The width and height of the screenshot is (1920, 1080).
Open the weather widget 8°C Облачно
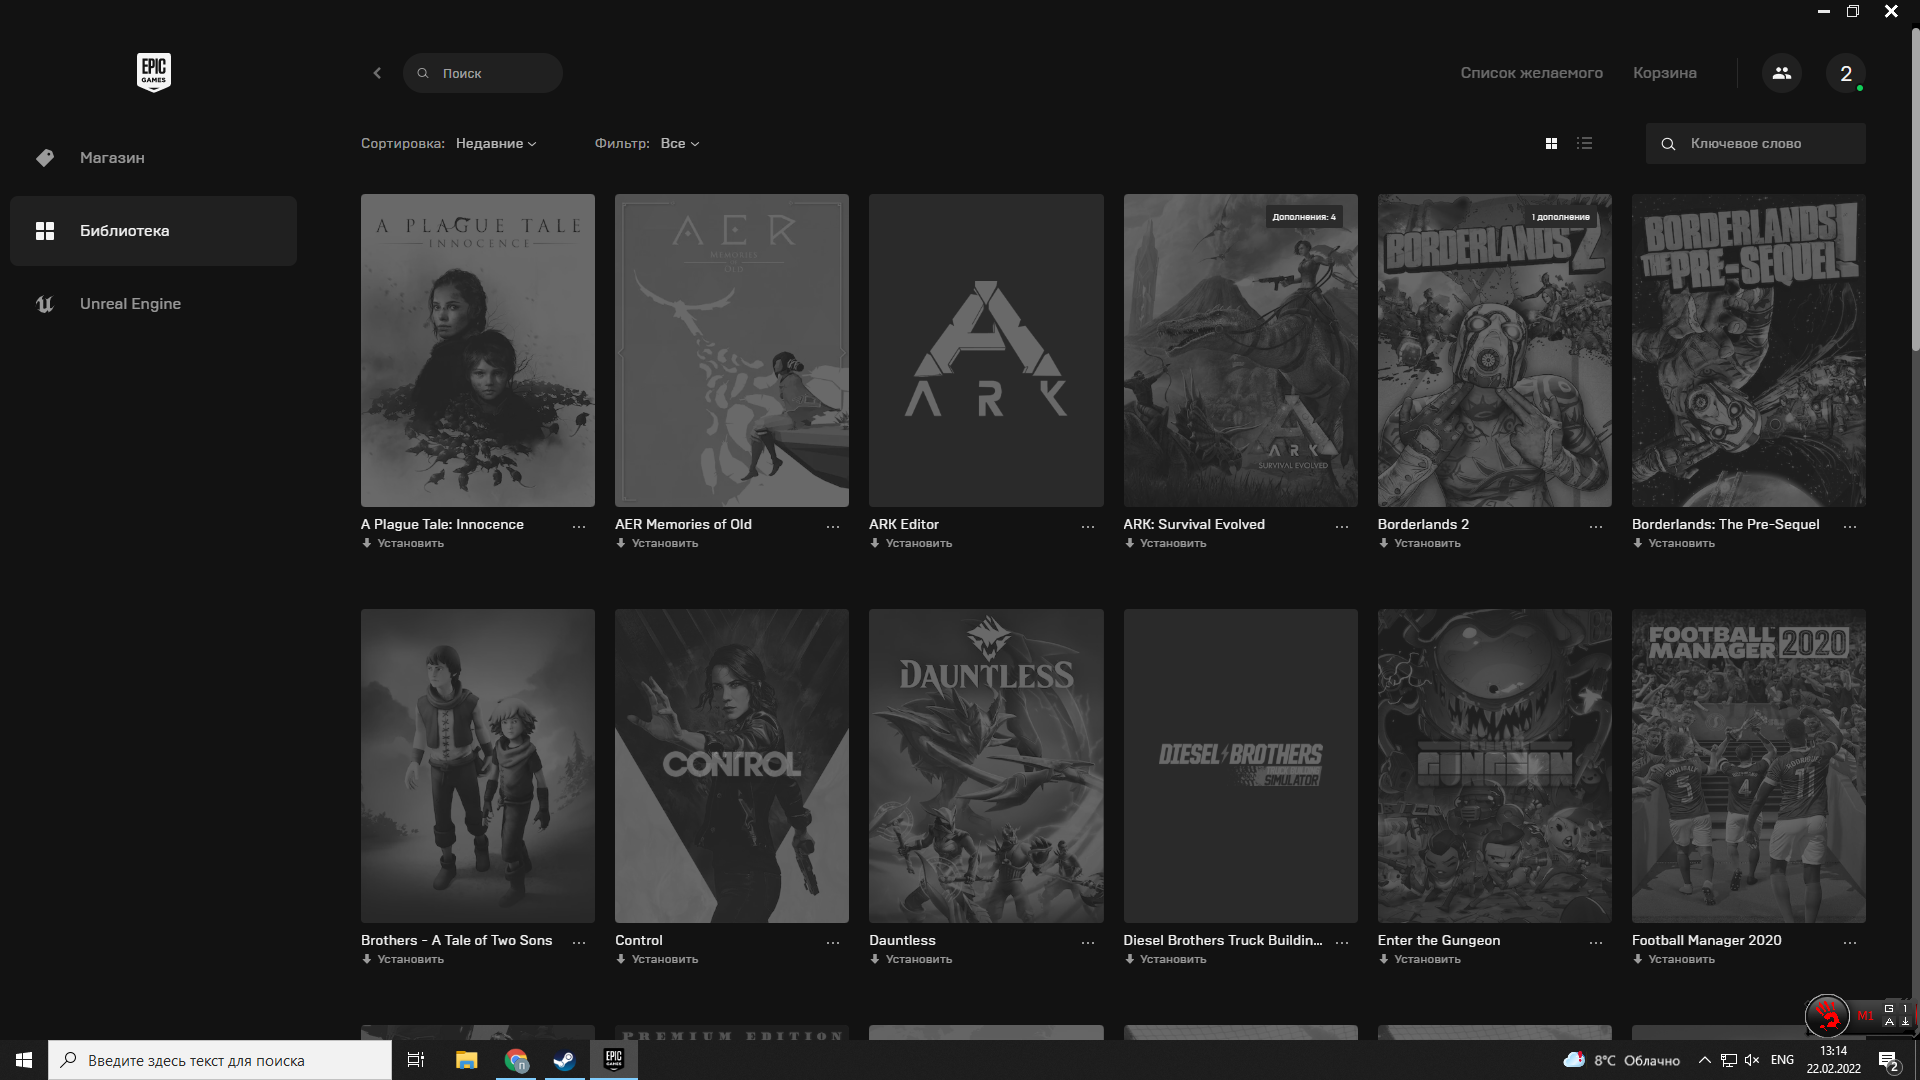pos(1621,1060)
